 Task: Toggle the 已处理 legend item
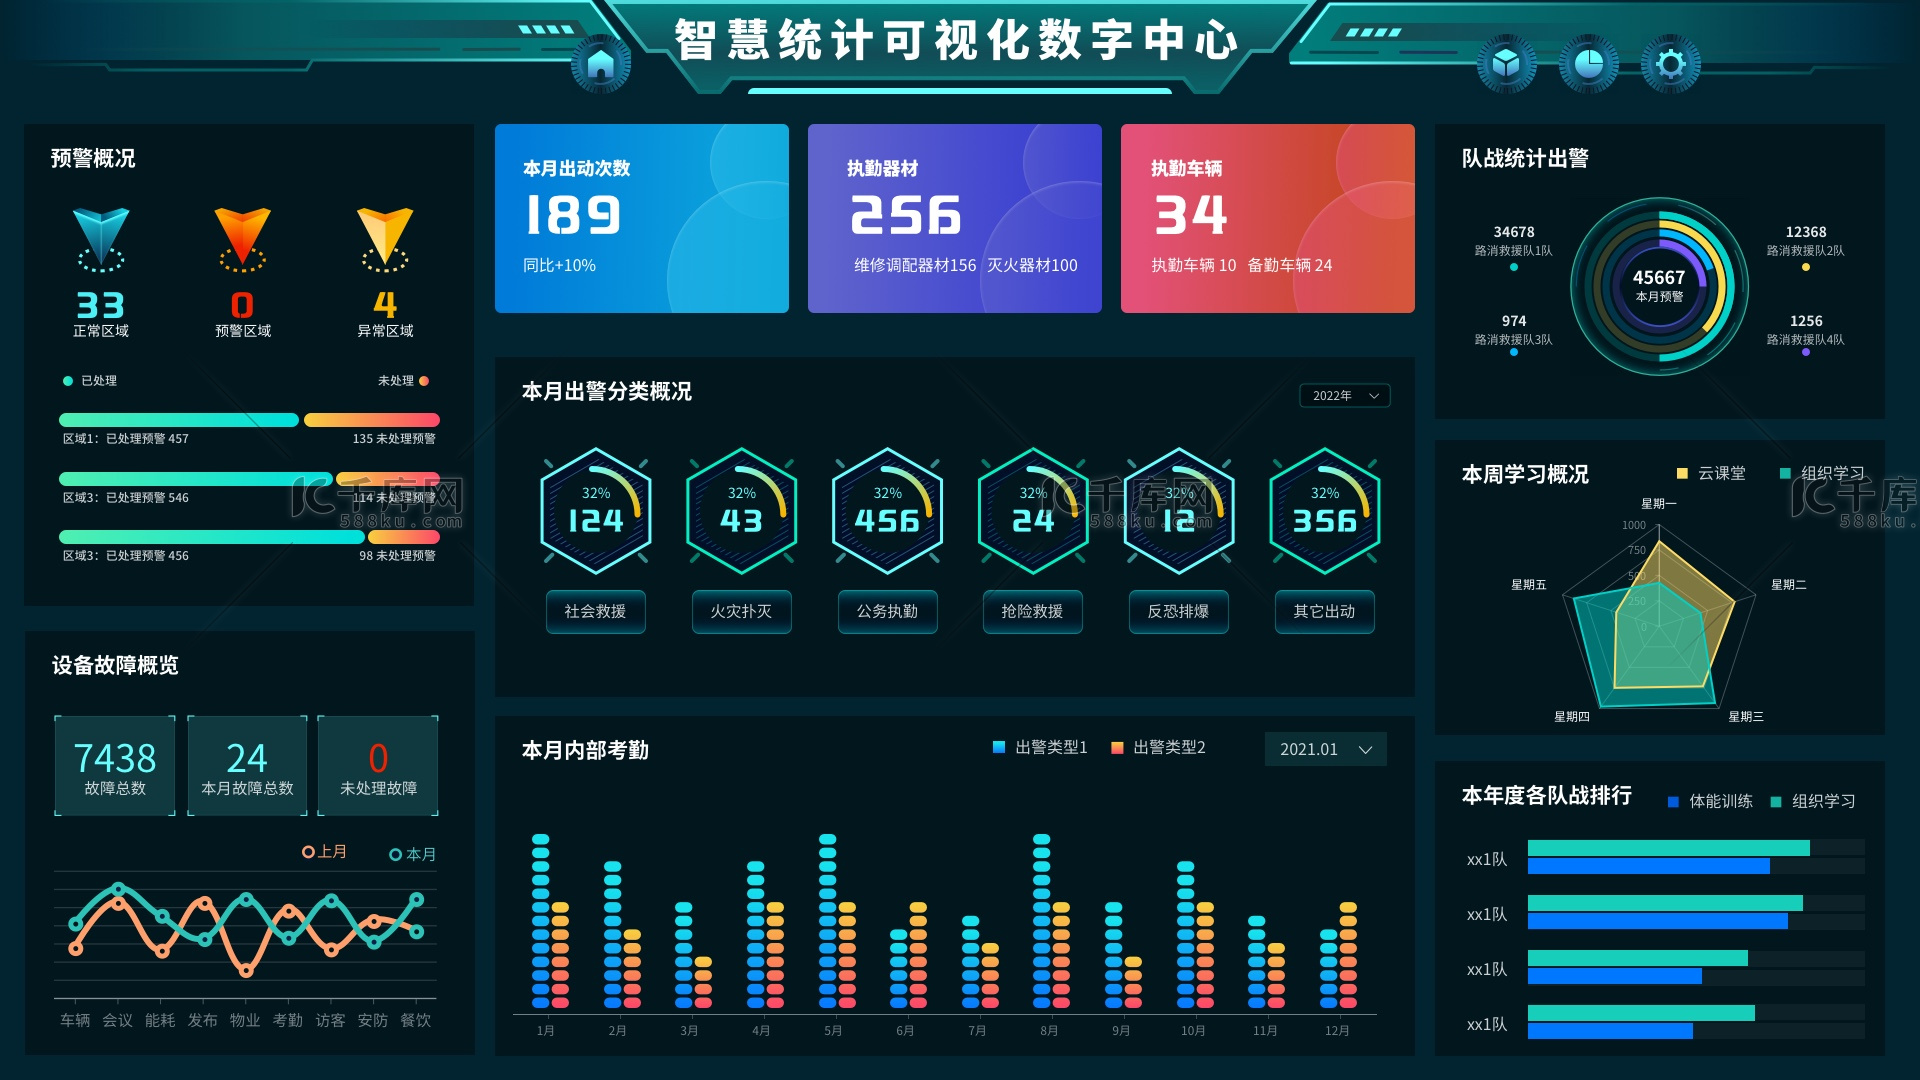[x=90, y=381]
